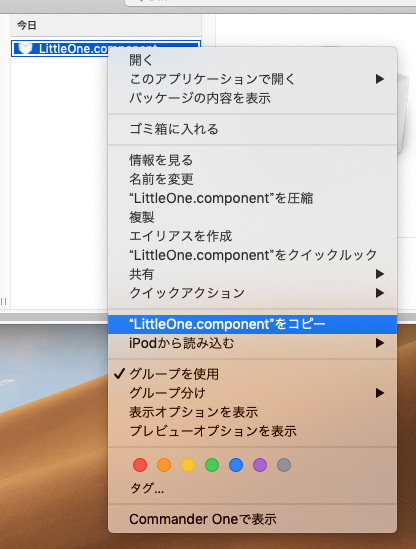Select 情報を見る menu item
416x549 pixels.
coord(252,160)
